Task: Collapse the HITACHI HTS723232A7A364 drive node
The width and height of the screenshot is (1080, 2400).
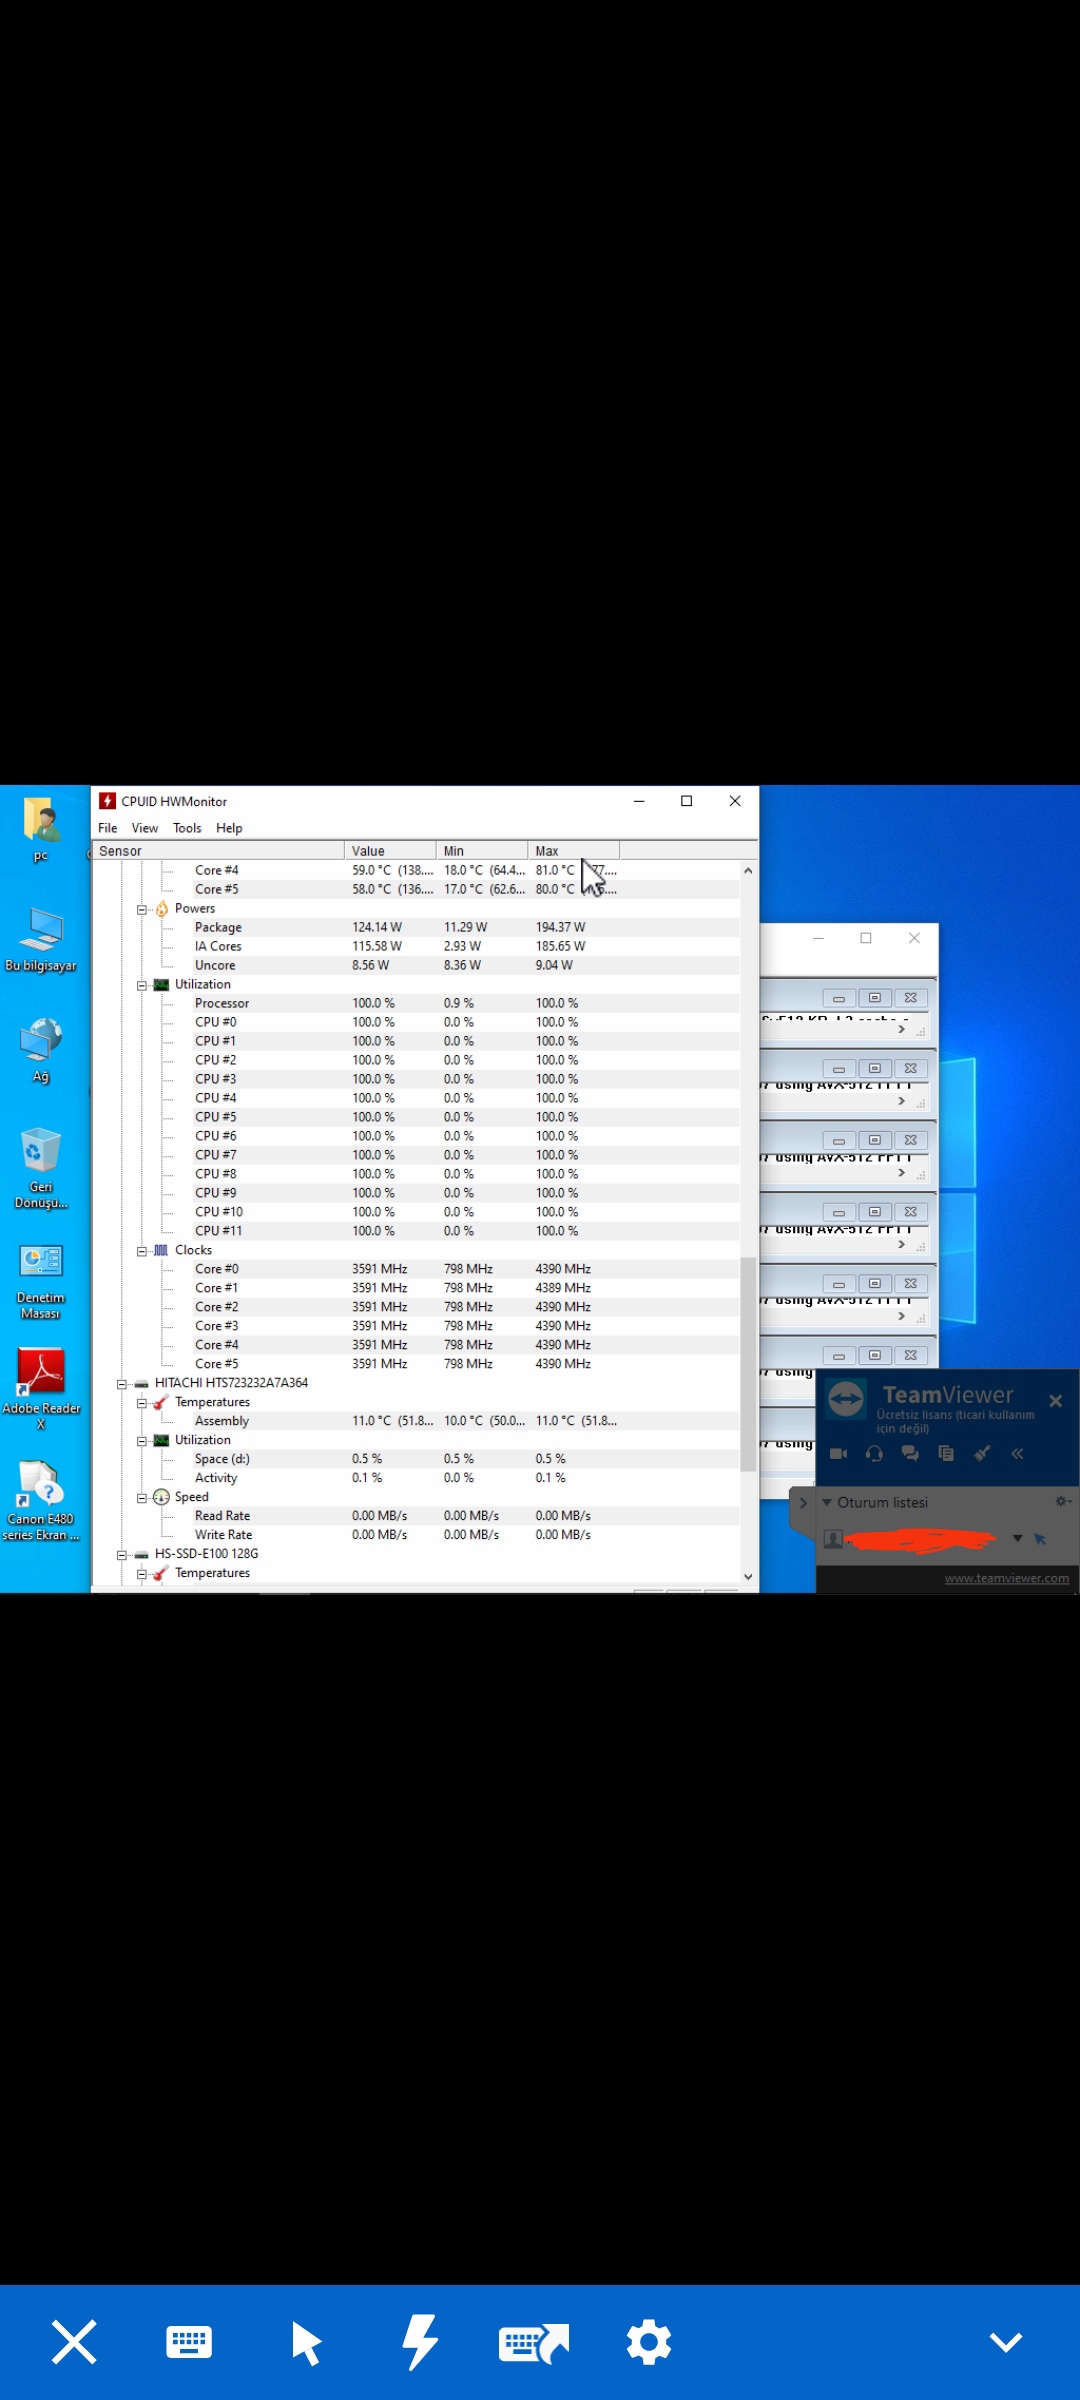Action: point(122,1384)
